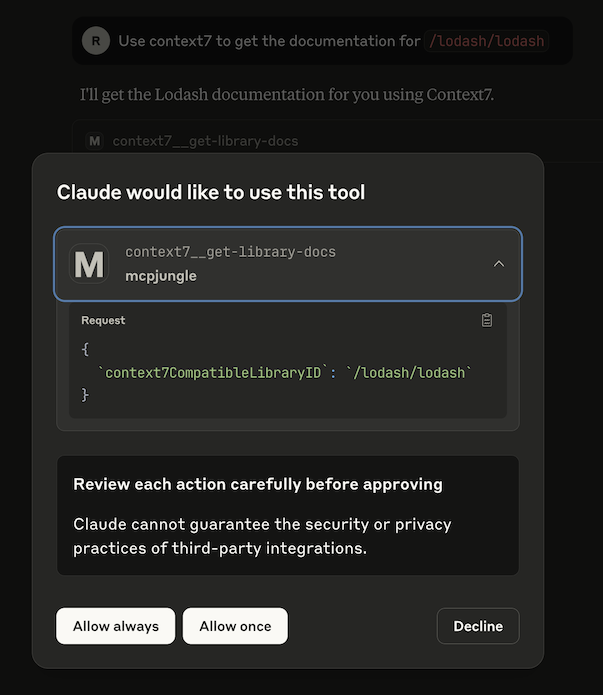Click the Request section label
This screenshot has height=695, width=603.
pyautogui.click(x=103, y=320)
